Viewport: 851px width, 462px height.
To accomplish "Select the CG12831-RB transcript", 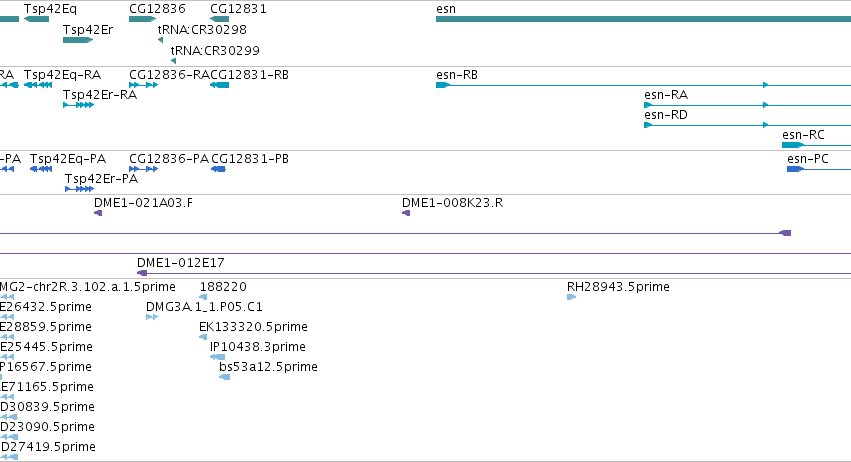I will 219,85.
